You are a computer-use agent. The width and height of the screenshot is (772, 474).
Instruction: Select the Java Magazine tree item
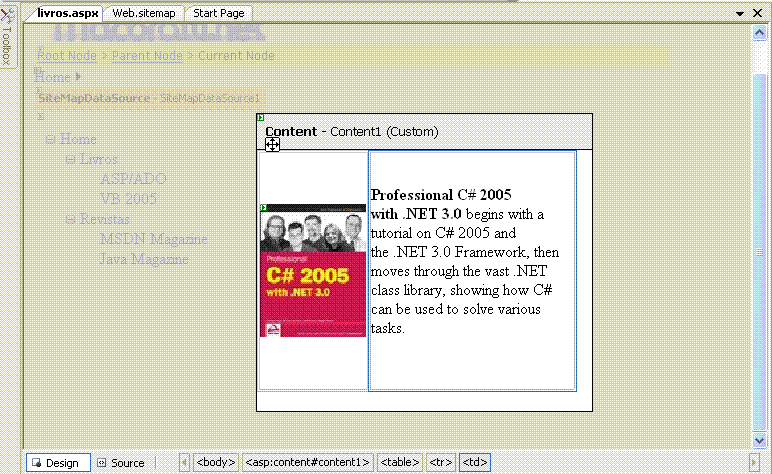(x=144, y=259)
